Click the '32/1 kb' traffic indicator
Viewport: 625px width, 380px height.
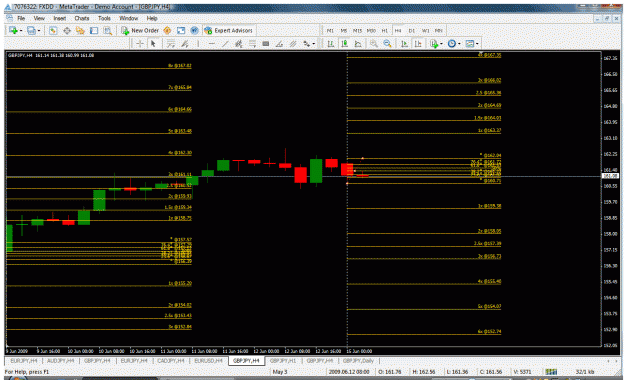tap(585, 372)
